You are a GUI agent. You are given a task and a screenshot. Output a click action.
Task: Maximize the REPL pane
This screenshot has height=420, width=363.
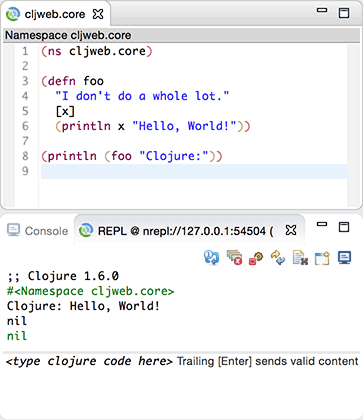(344, 227)
